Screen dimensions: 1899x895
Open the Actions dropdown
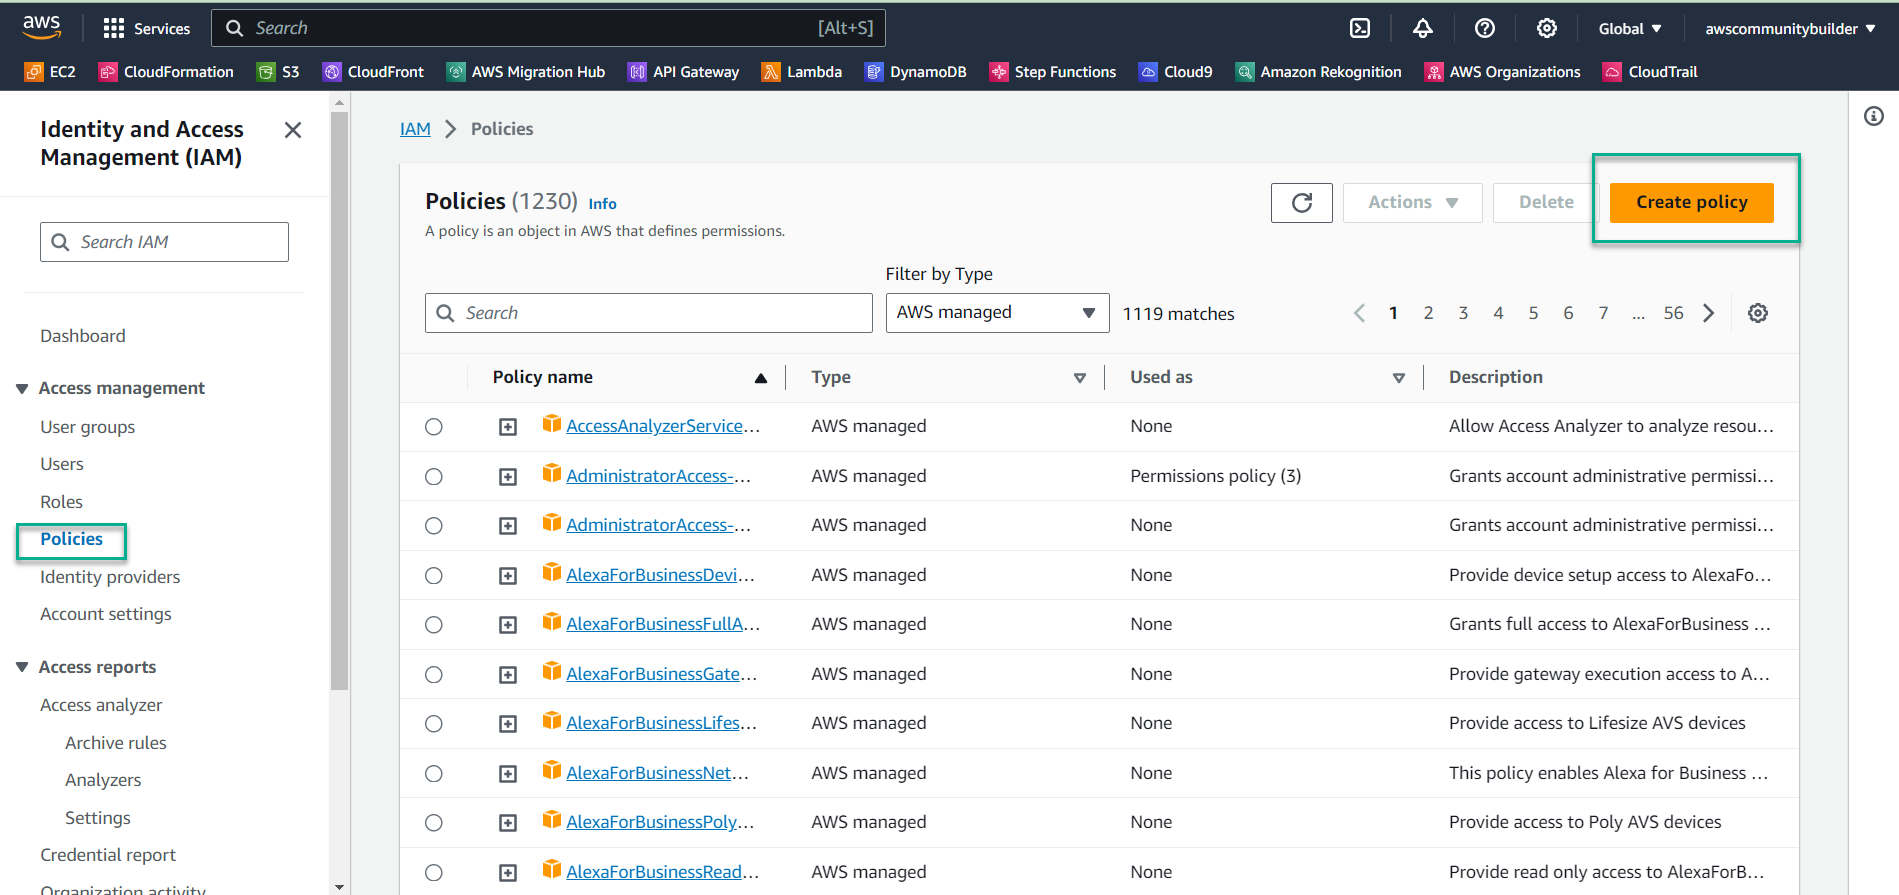coord(1412,203)
